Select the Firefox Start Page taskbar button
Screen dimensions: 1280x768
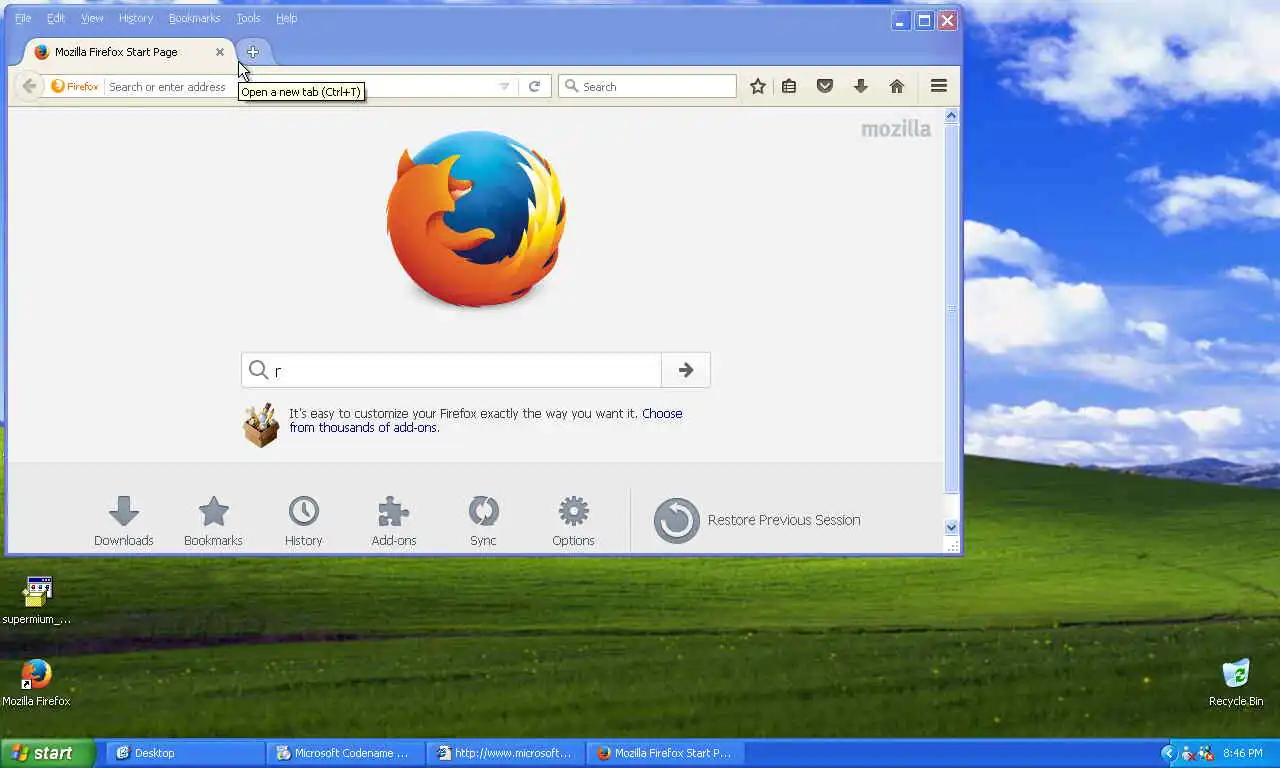665,753
